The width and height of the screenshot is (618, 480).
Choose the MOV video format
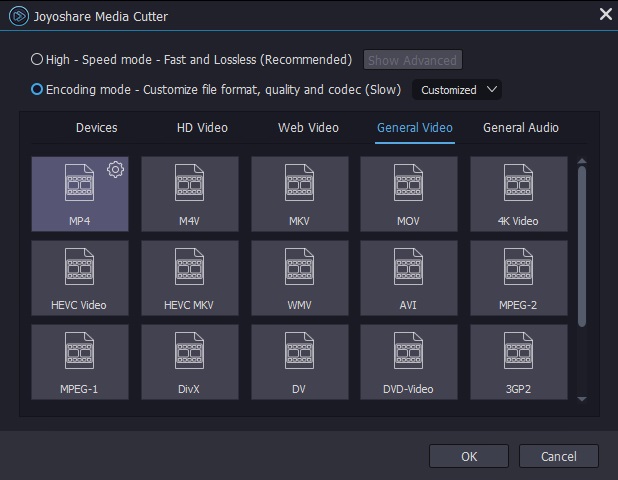click(x=408, y=193)
